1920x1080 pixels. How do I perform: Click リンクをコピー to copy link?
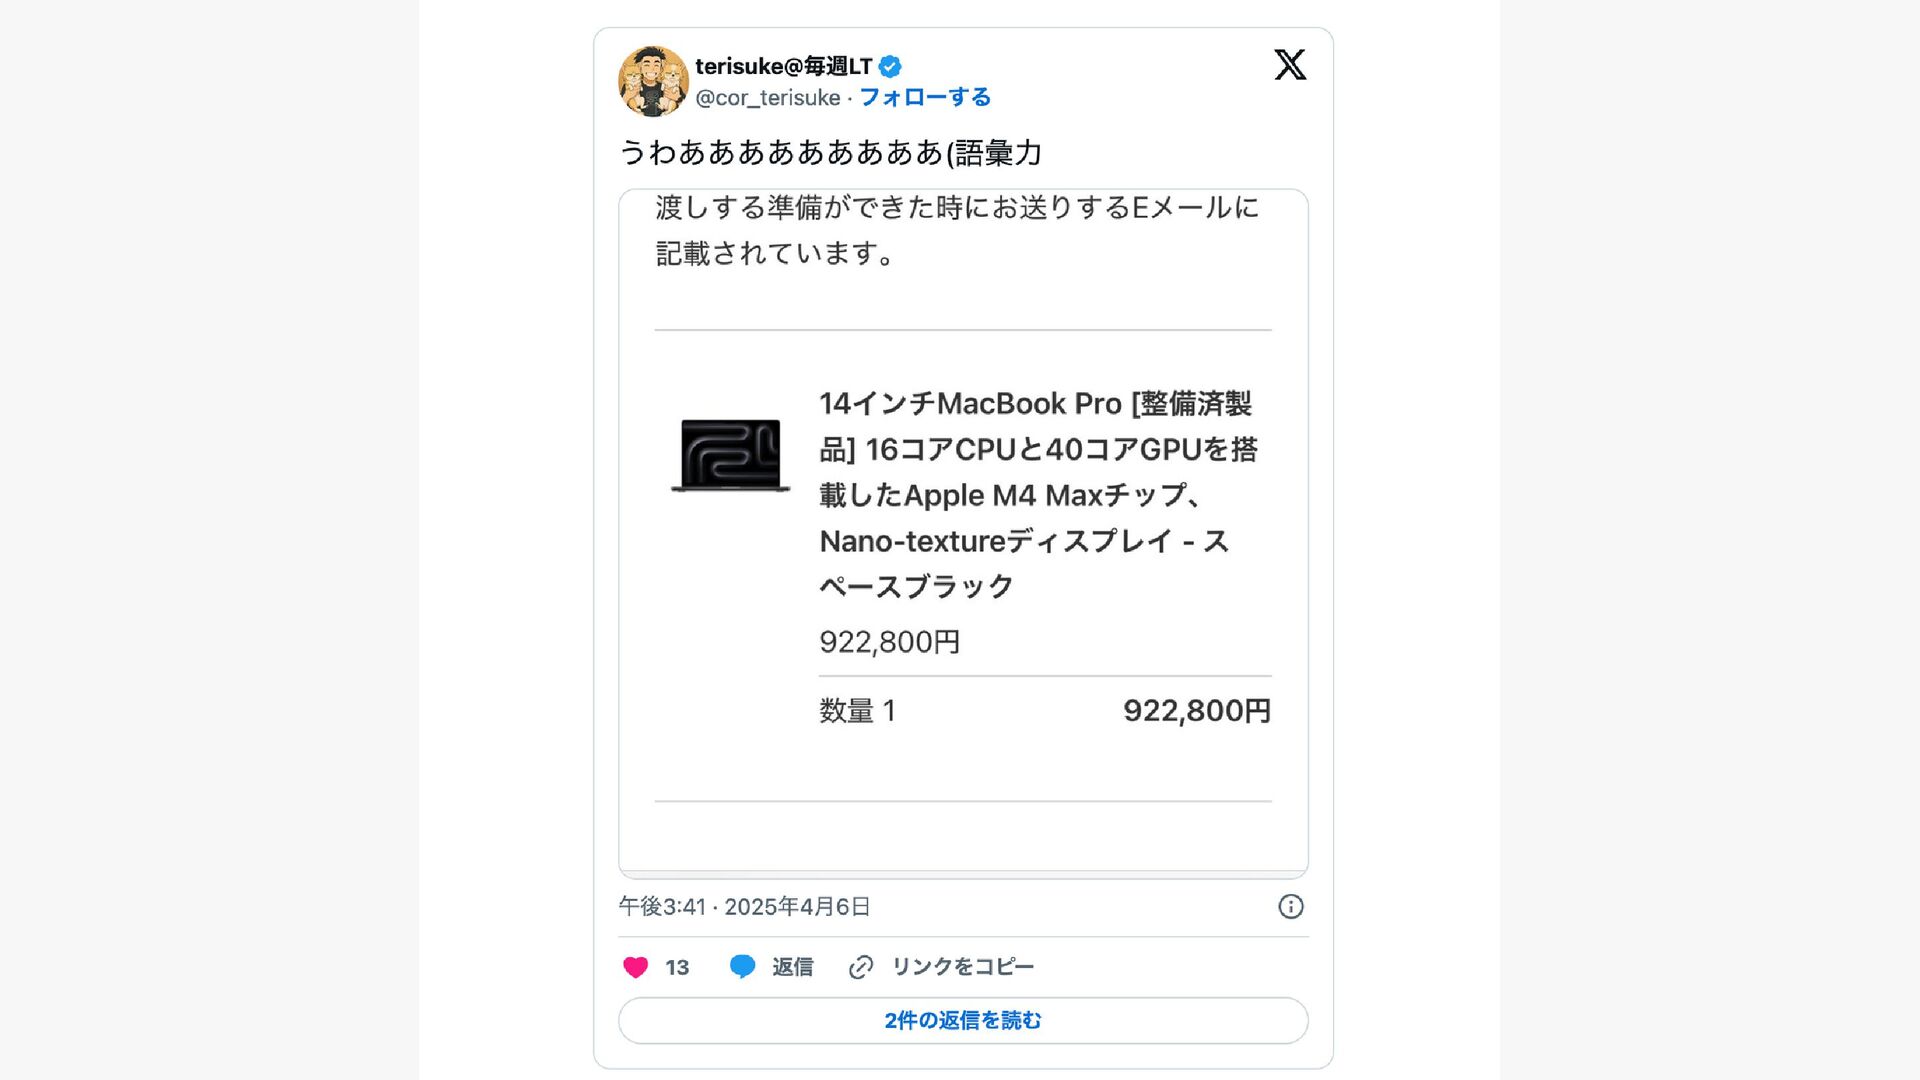[963, 967]
